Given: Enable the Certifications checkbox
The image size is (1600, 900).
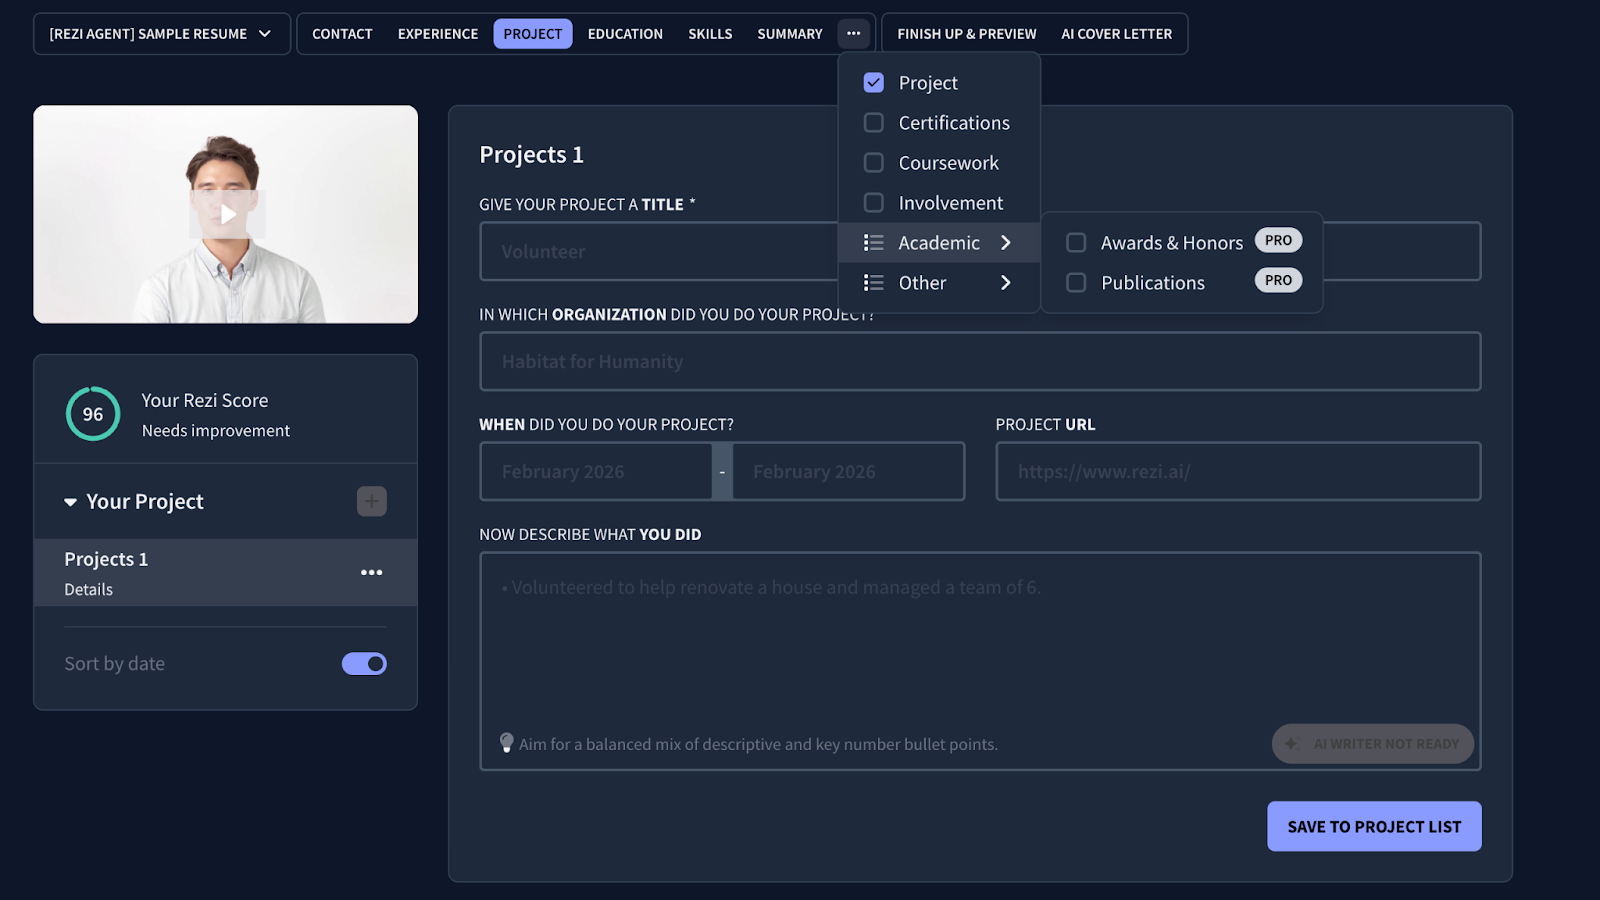Looking at the screenshot, I should pyautogui.click(x=873, y=123).
